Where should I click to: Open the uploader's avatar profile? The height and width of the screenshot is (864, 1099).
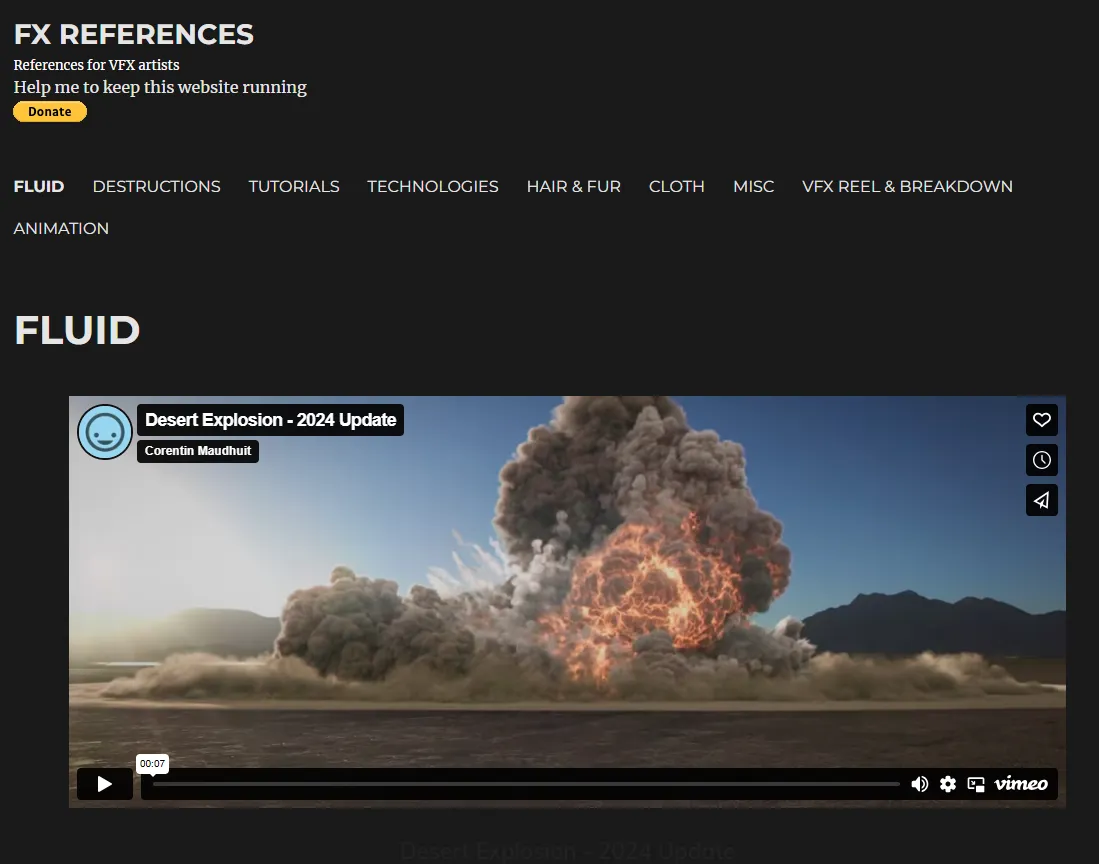click(x=105, y=432)
